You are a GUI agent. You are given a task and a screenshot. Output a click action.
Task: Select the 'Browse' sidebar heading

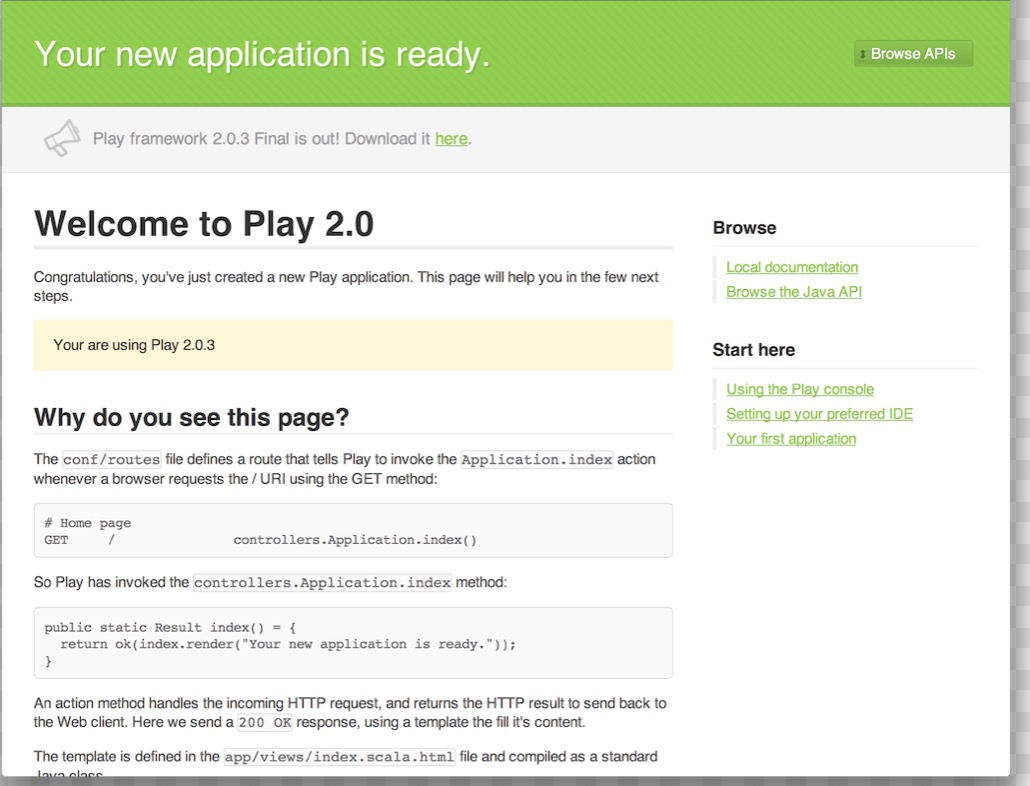pos(744,228)
